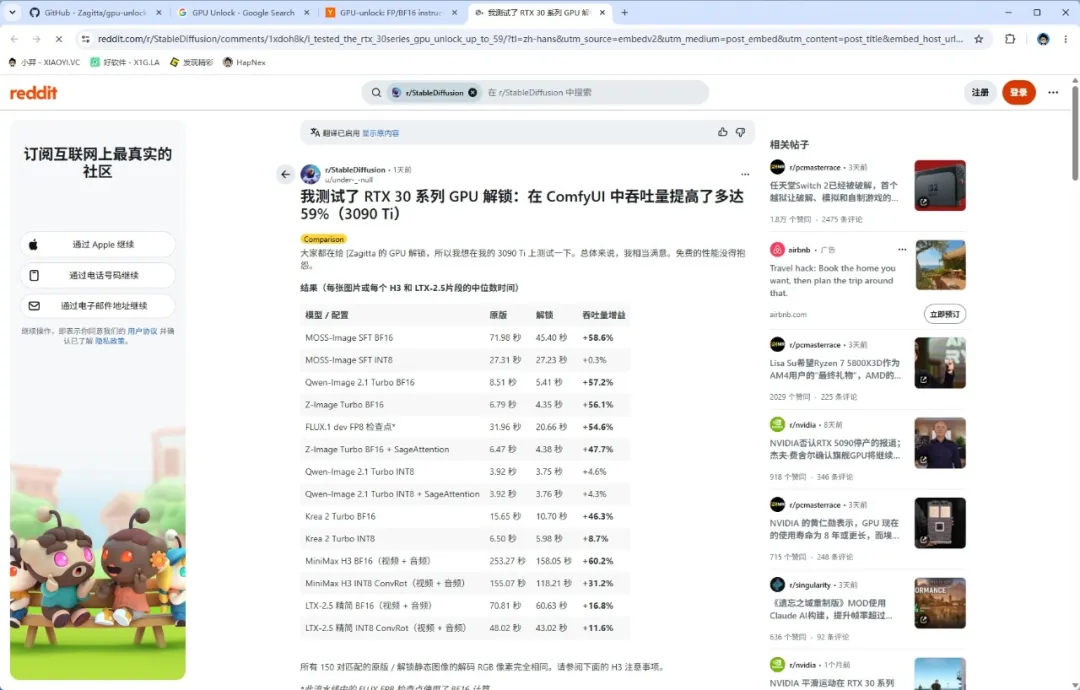Open the r/StableDiffusion community avatar

click(x=311, y=174)
